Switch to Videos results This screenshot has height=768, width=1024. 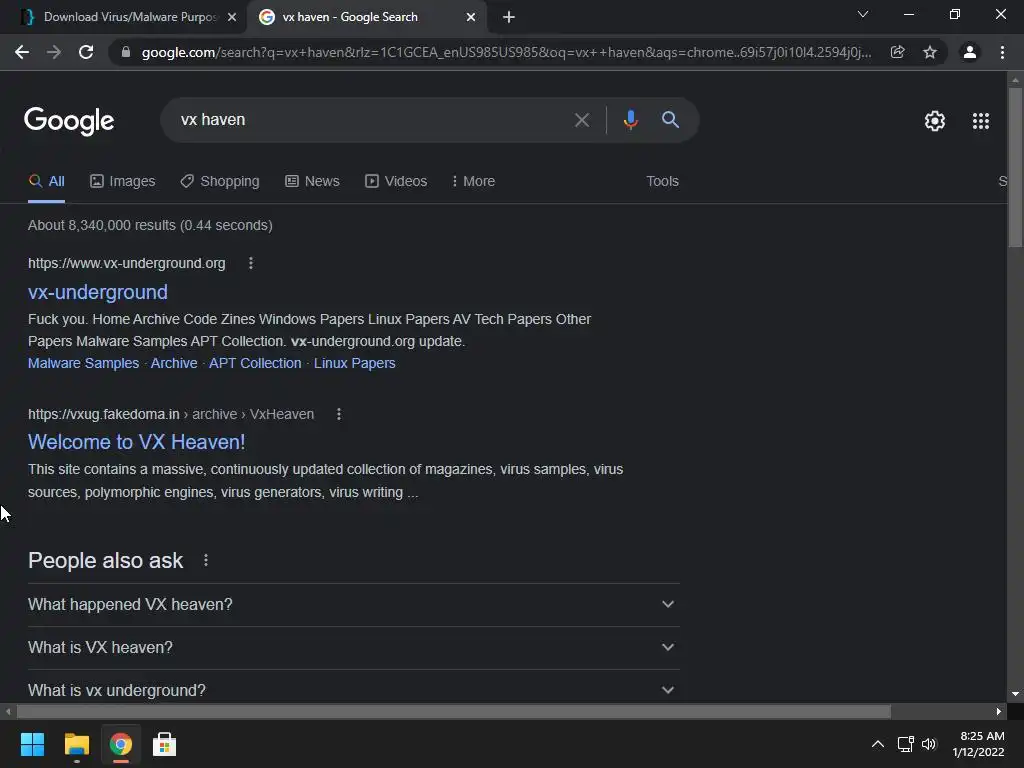tap(396, 182)
